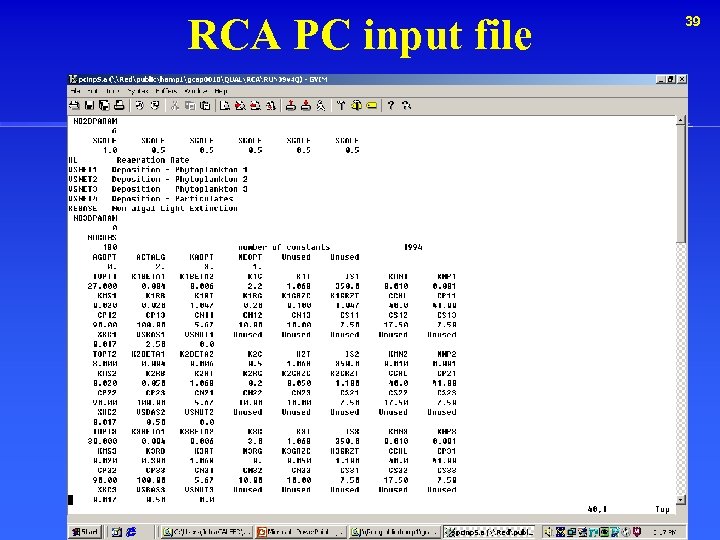
Task: Click the Undo toolbar icon
Action: 140,106
